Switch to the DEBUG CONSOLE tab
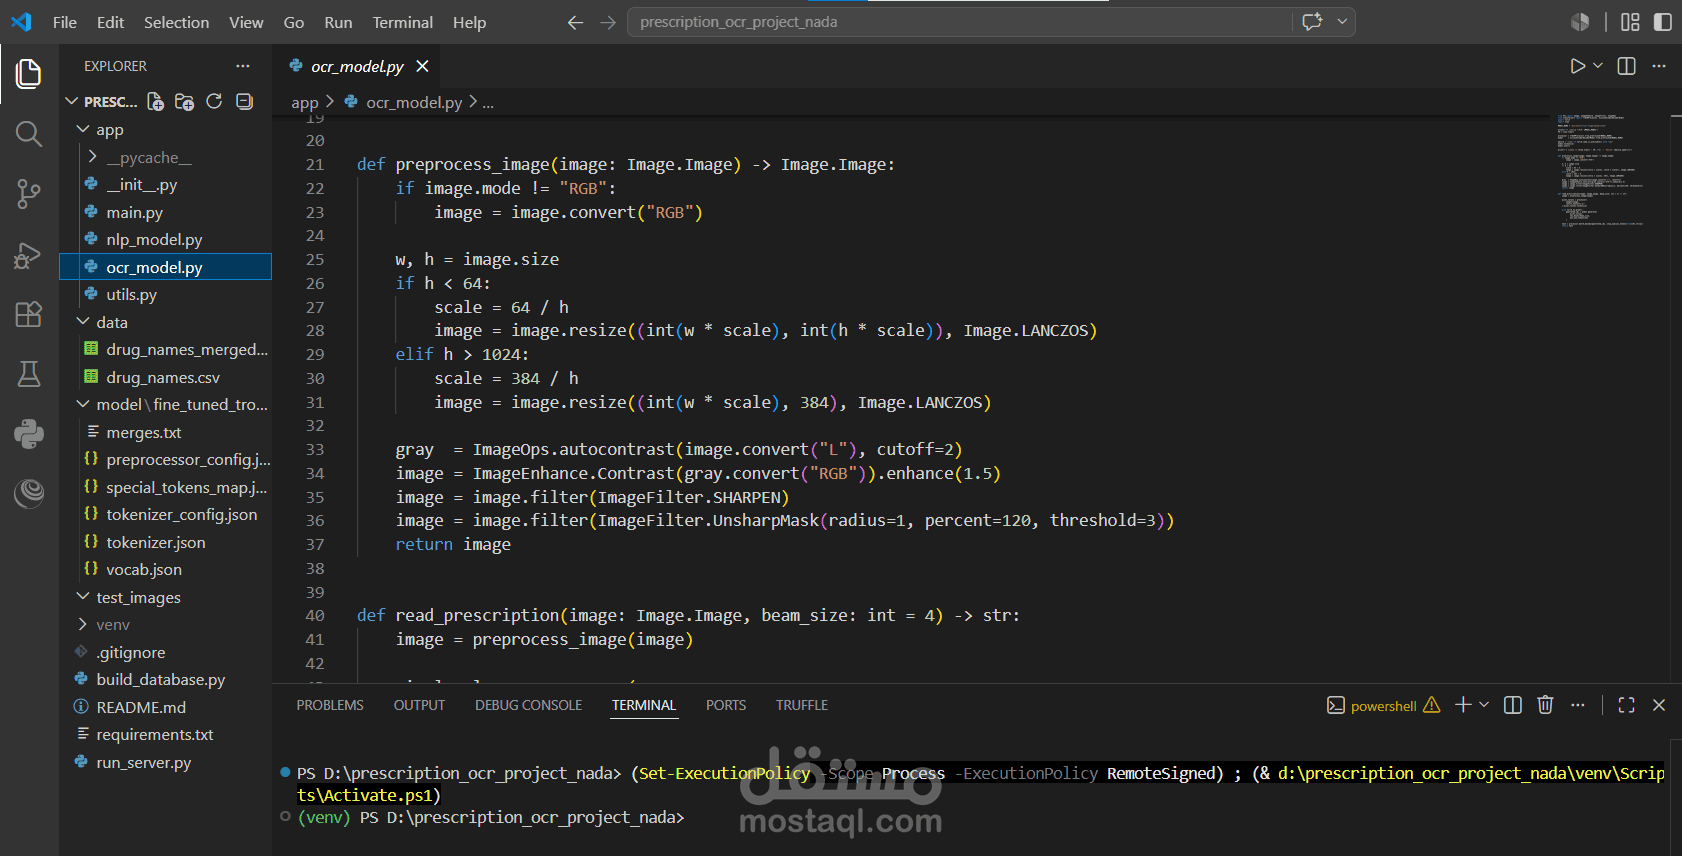The height and width of the screenshot is (856, 1682). click(528, 705)
